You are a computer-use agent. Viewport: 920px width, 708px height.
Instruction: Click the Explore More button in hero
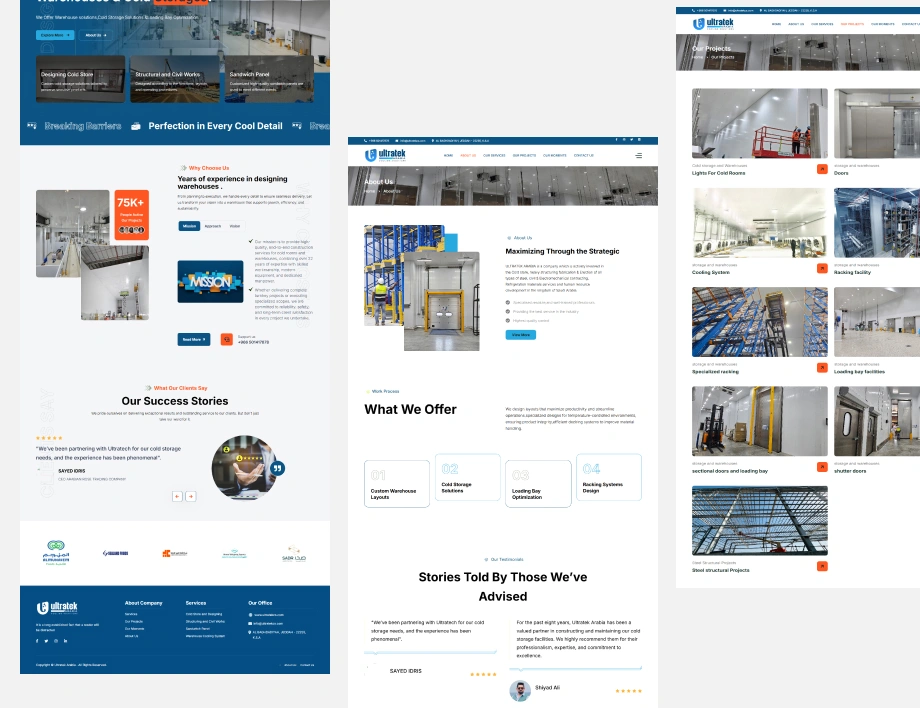pyautogui.click(x=55, y=35)
